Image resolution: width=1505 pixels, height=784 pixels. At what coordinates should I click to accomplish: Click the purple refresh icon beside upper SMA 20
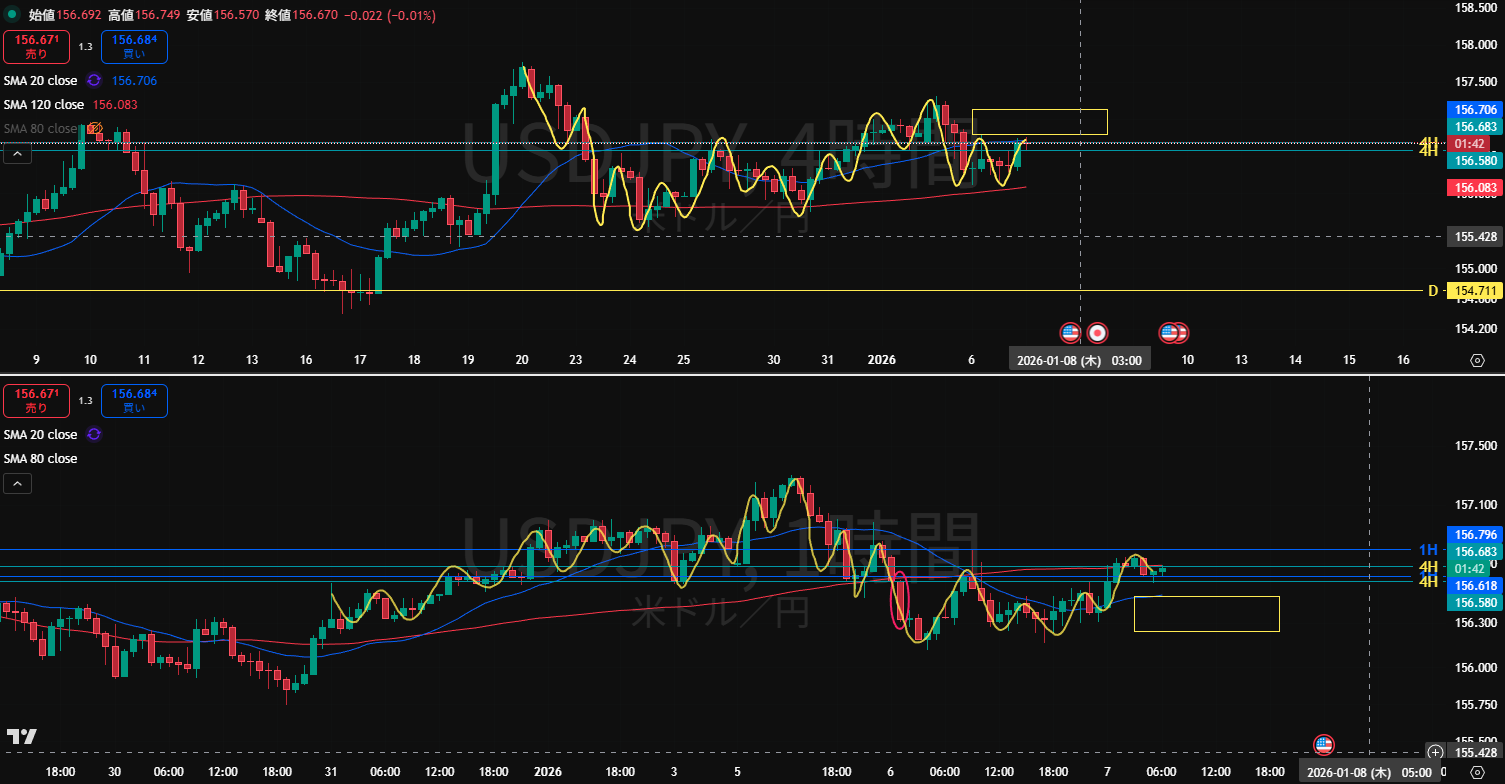point(94,80)
